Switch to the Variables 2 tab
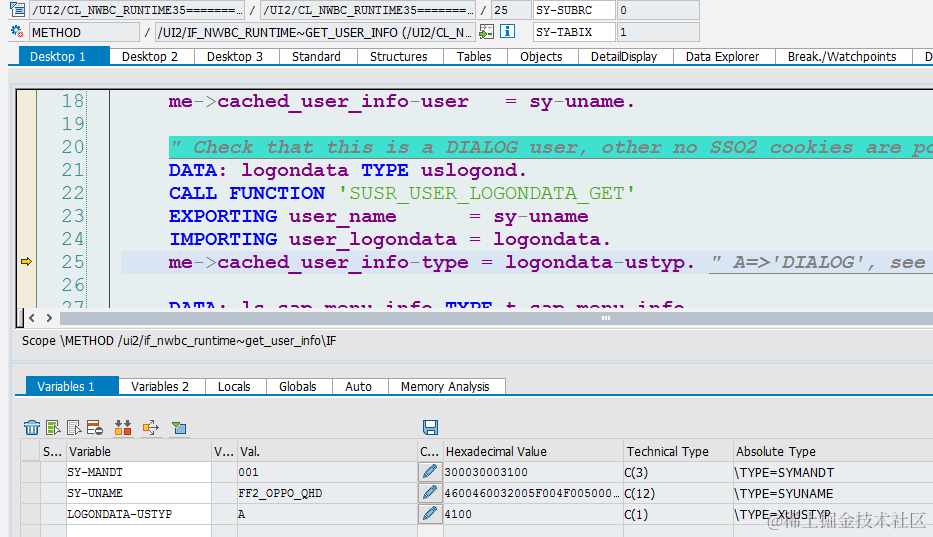The height and width of the screenshot is (537, 933). tap(160, 386)
